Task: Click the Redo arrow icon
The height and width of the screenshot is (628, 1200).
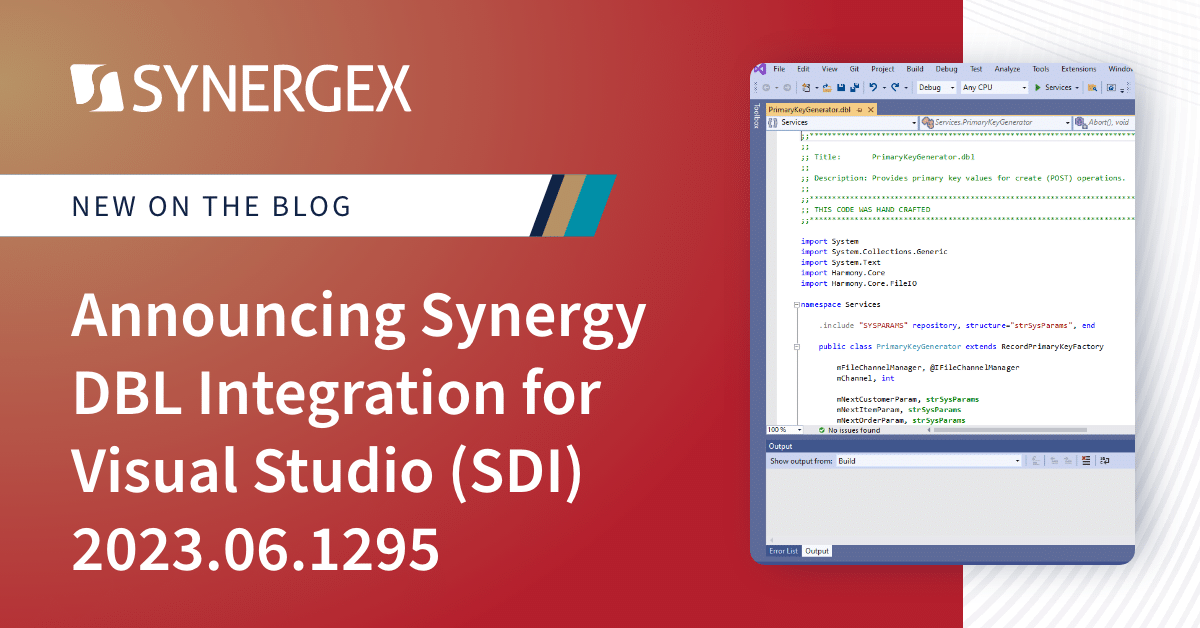Action: pyautogui.click(x=895, y=88)
